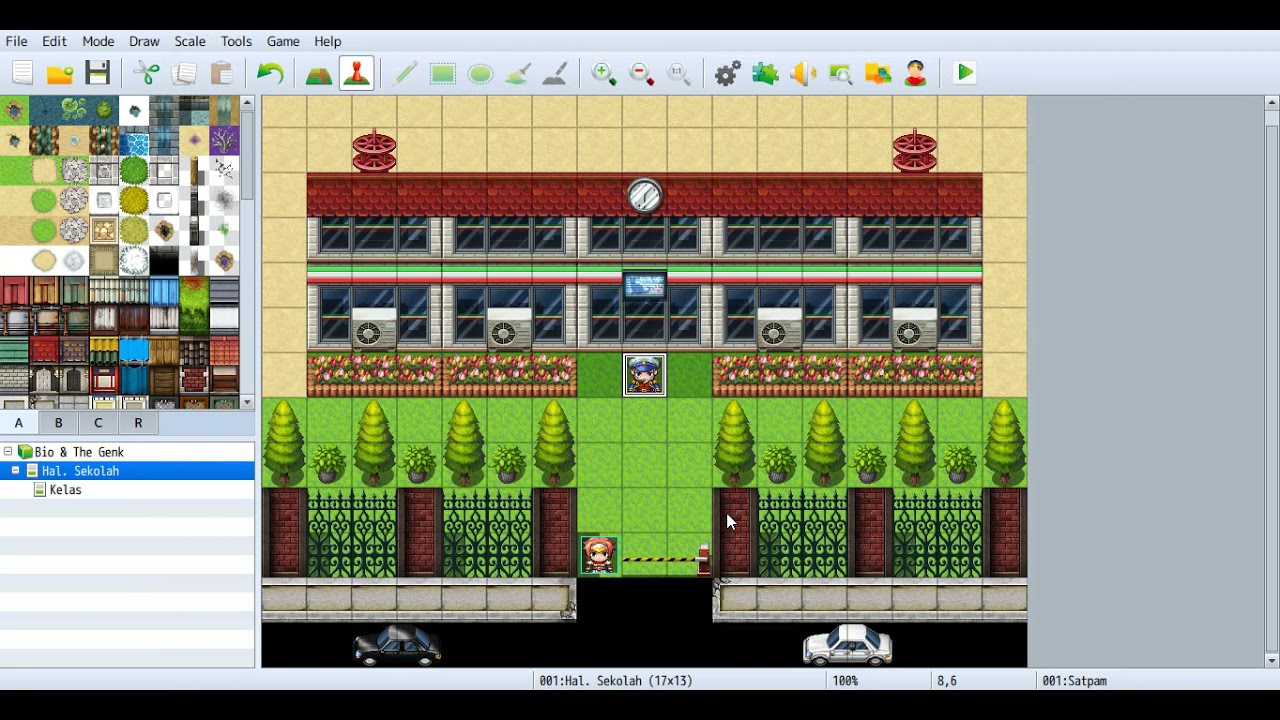
Task: Select the Shadow Pen tool
Action: tap(555, 73)
